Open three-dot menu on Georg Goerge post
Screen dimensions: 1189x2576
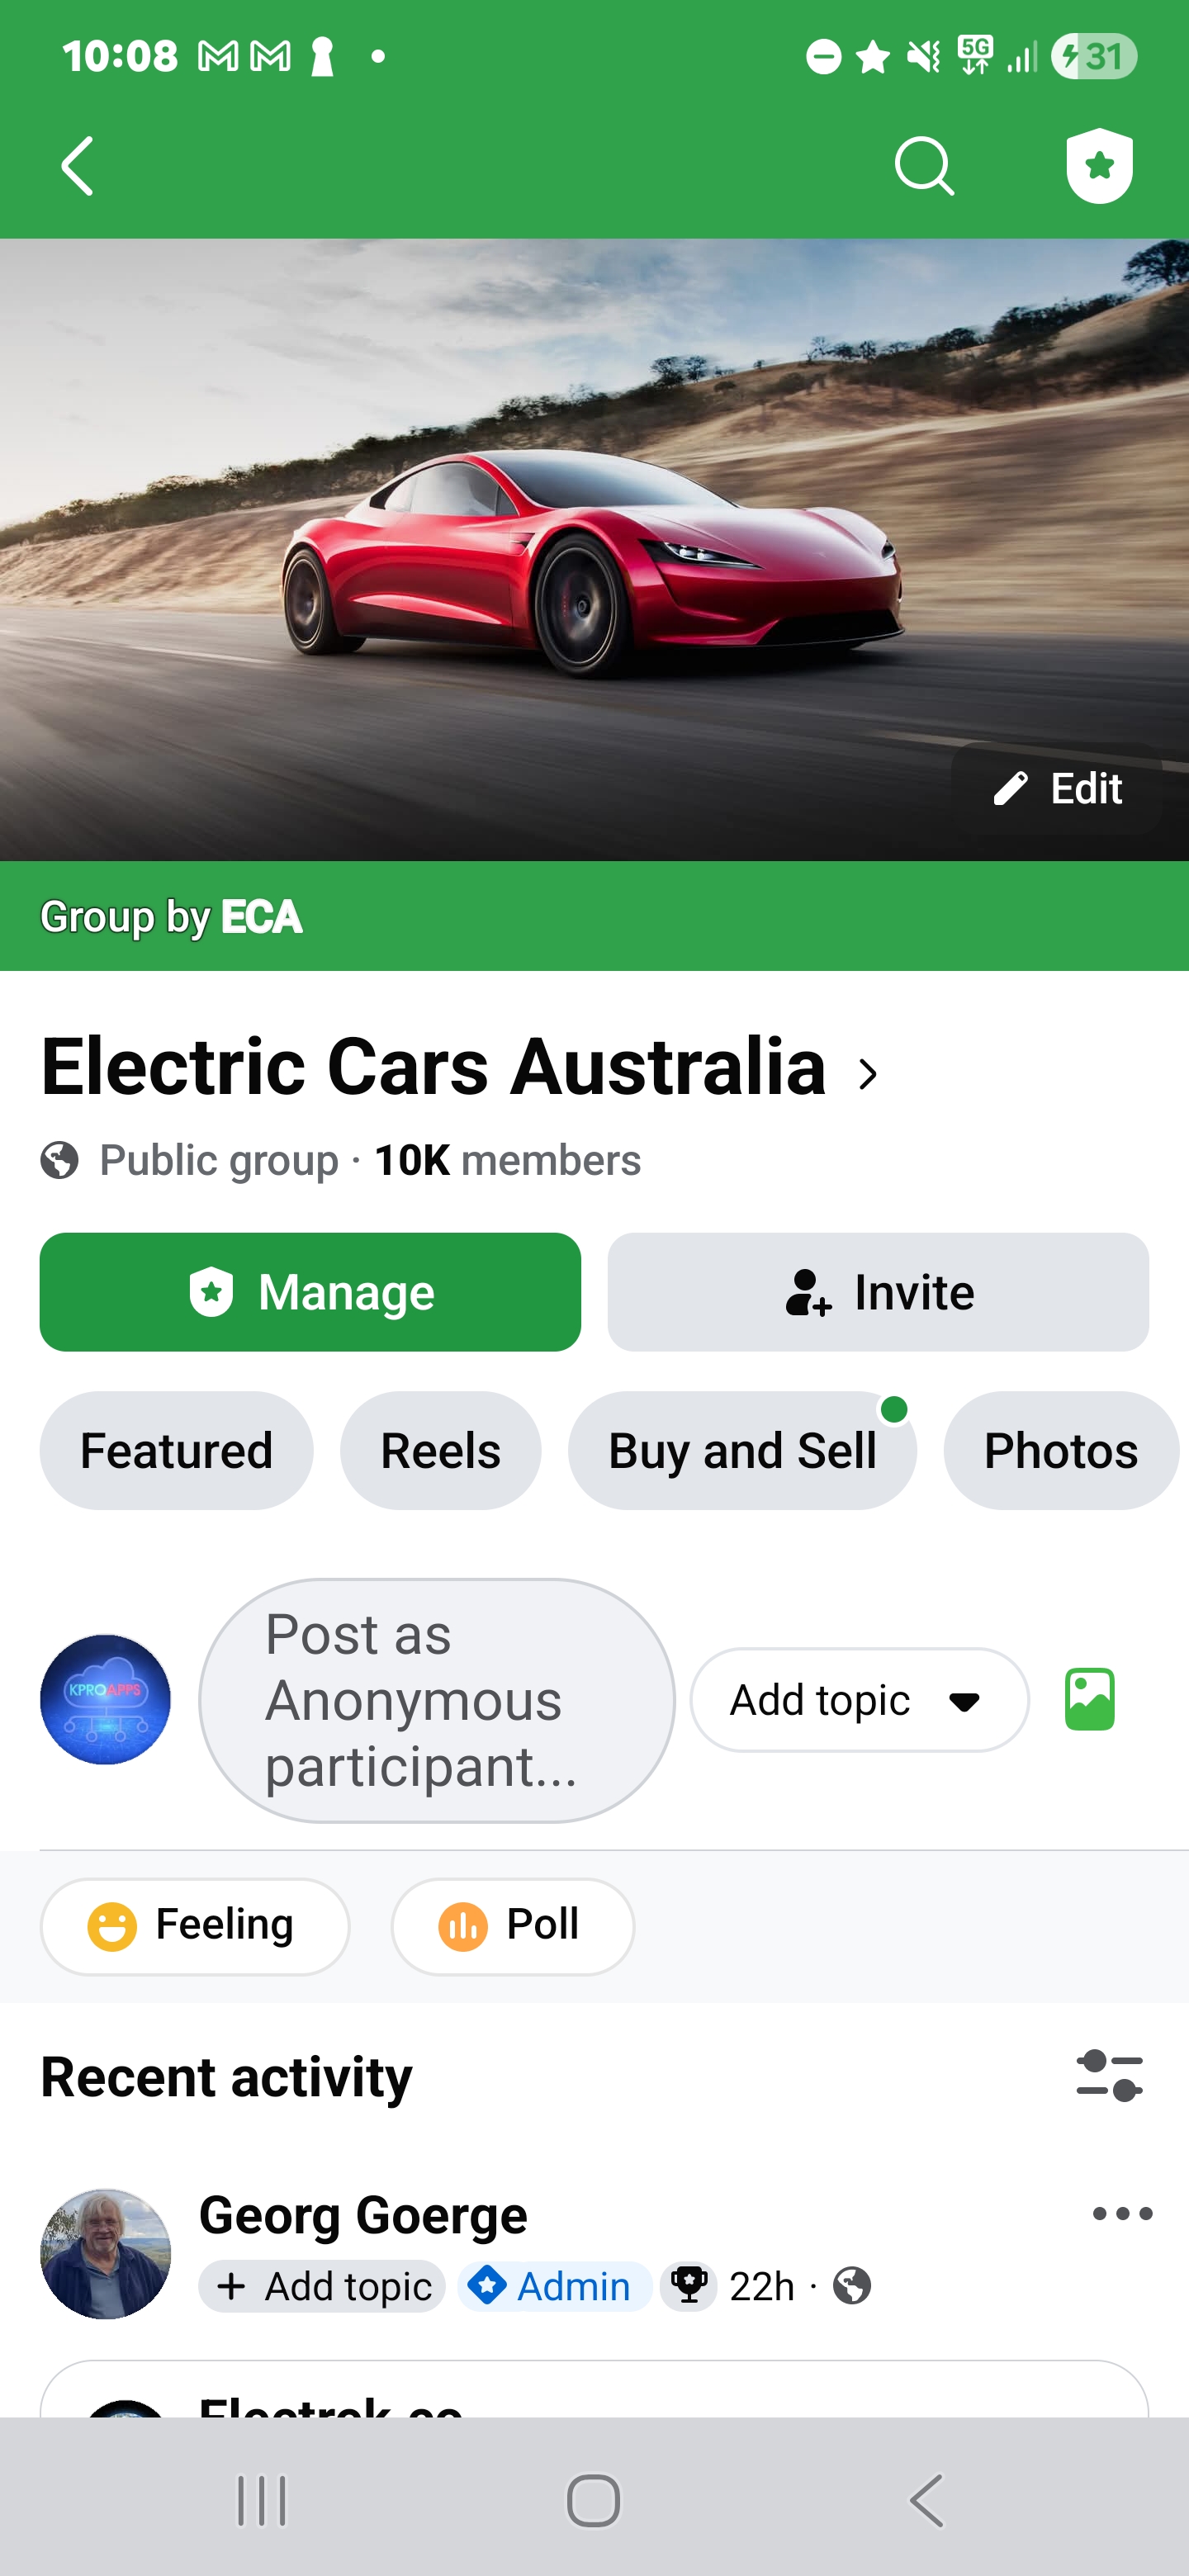click(x=1122, y=2214)
